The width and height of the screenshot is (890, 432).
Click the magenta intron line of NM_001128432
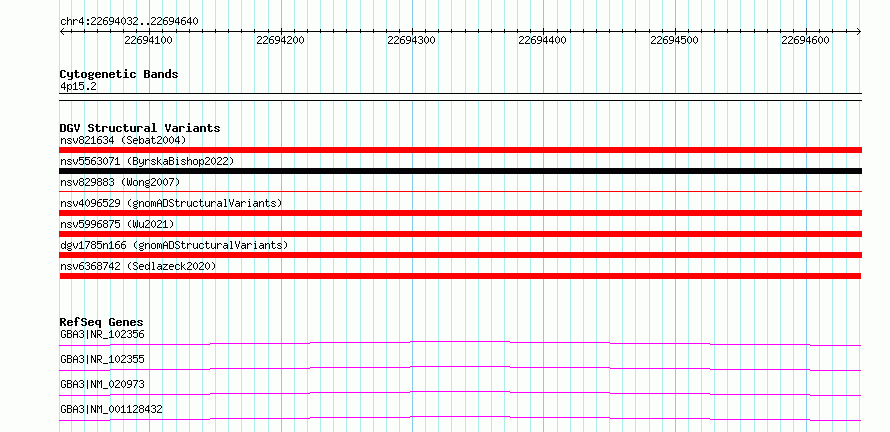click(461, 417)
